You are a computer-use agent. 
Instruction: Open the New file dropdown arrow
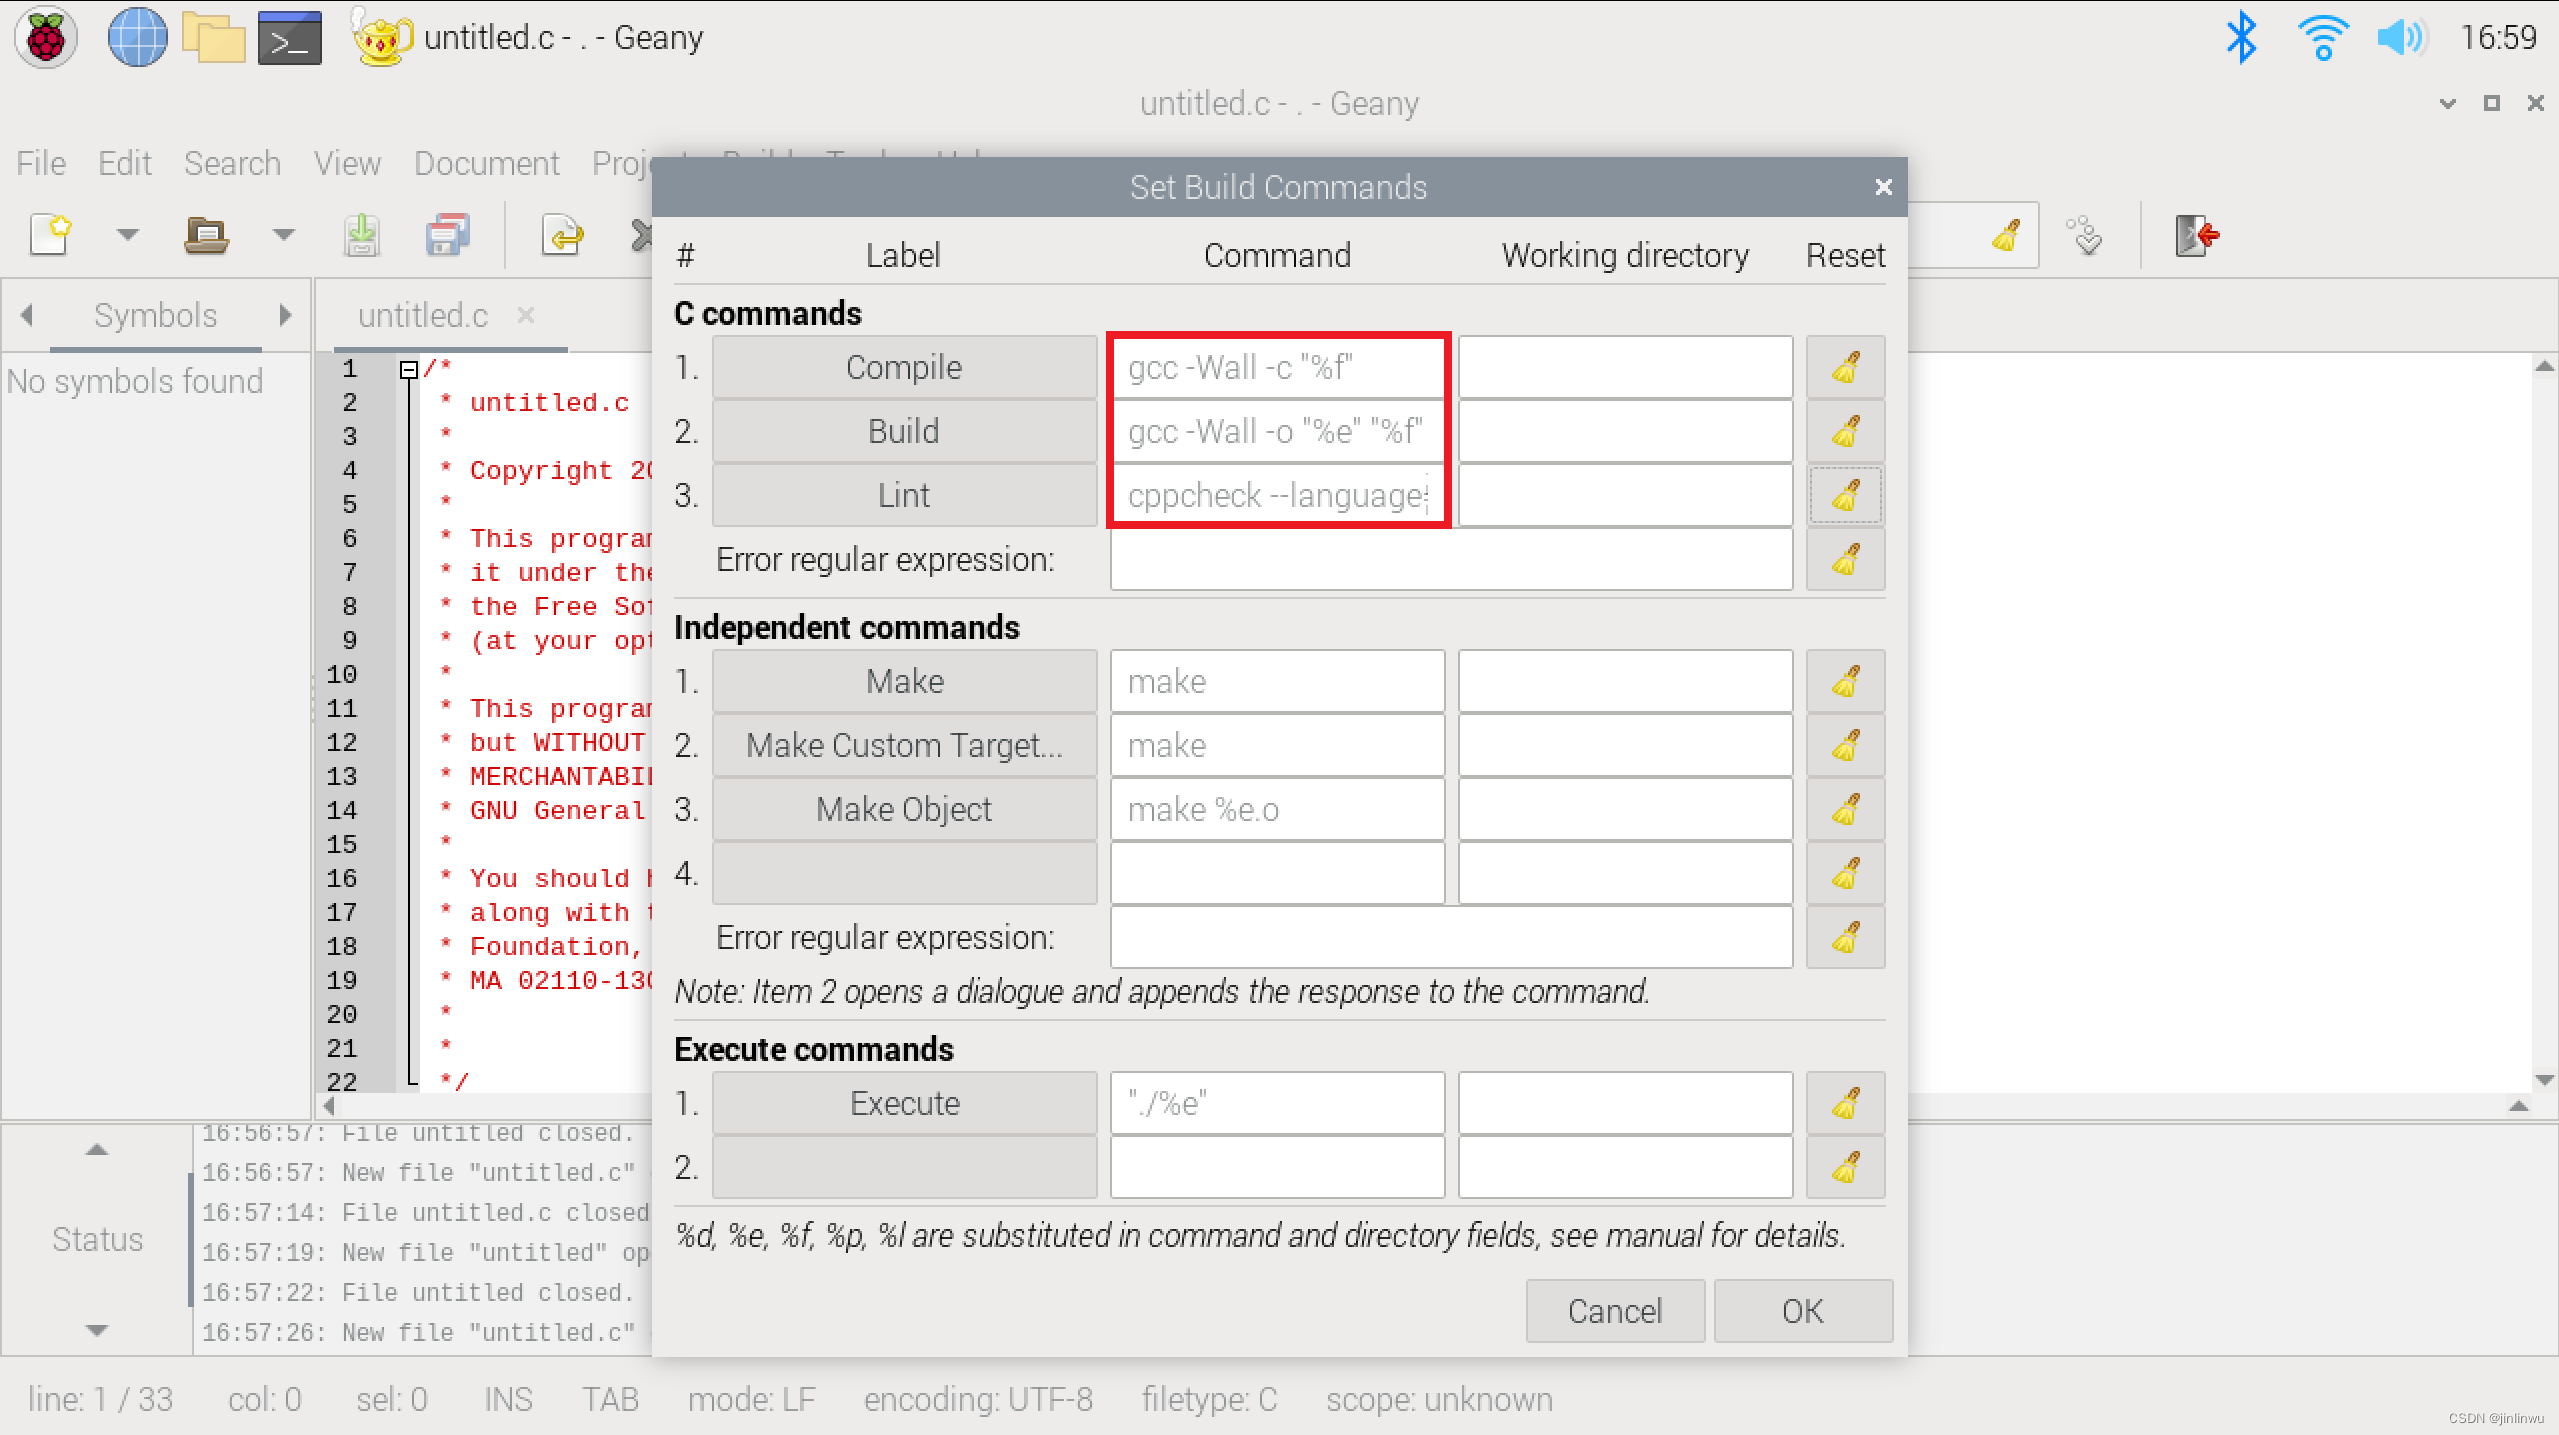point(127,236)
